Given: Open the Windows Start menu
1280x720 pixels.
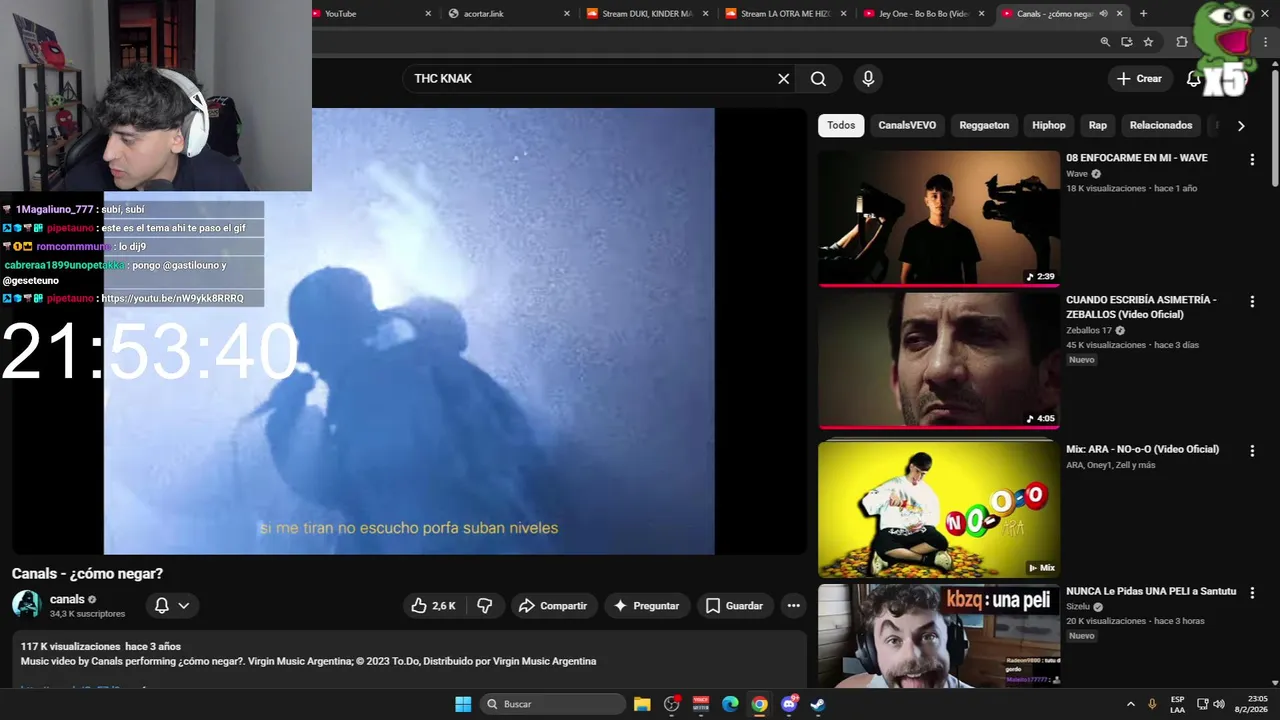Looking at the screenshot, I should click(463, 704).
